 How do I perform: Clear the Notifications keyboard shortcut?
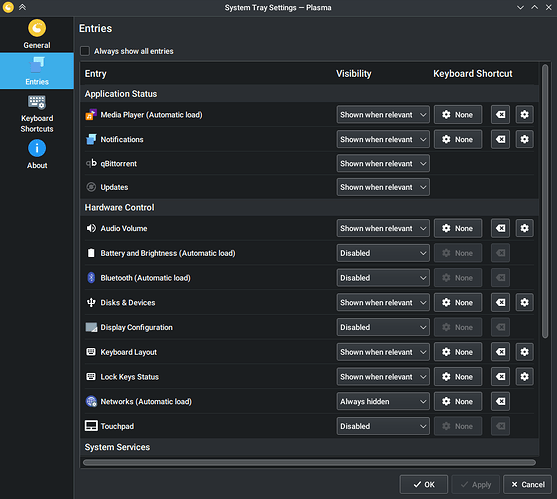tap(500, 139)
